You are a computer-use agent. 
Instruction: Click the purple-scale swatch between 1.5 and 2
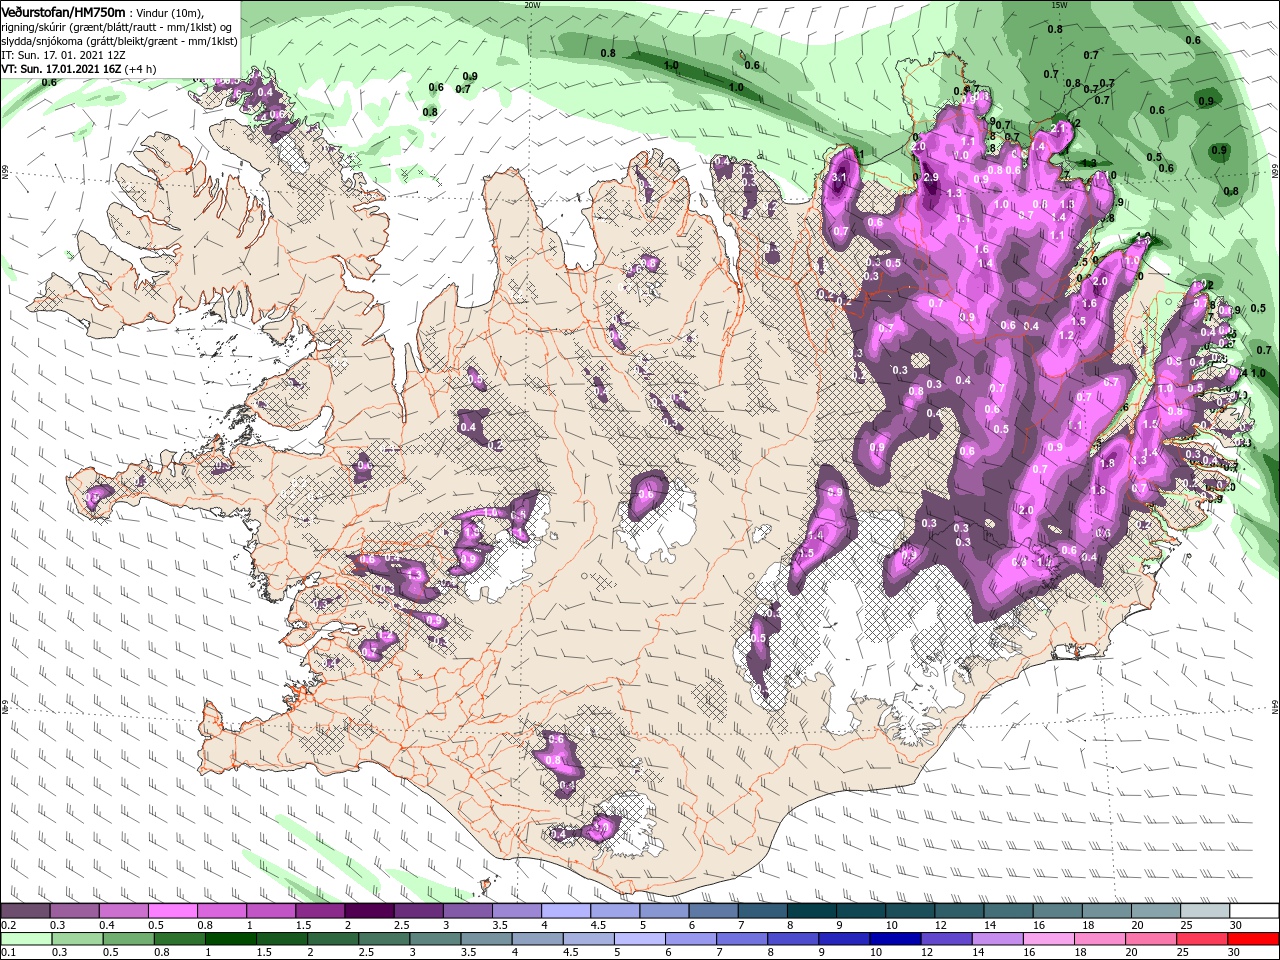click(x=319, y=910)
